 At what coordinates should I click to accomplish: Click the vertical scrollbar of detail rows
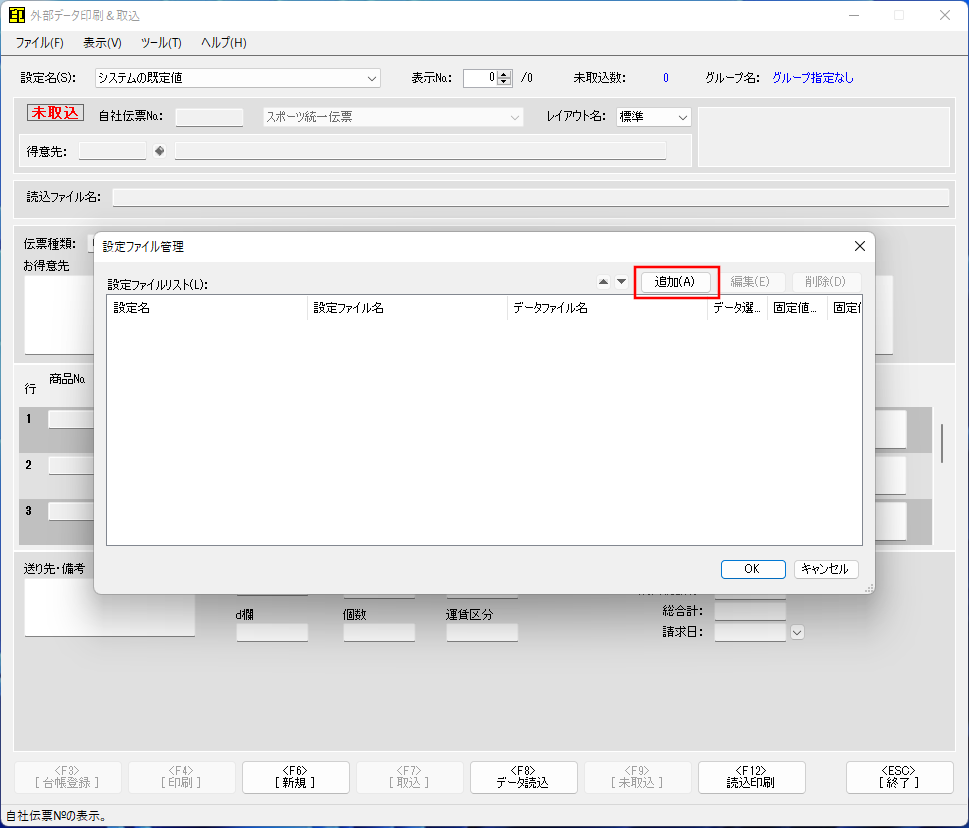[x=942, y=443]
